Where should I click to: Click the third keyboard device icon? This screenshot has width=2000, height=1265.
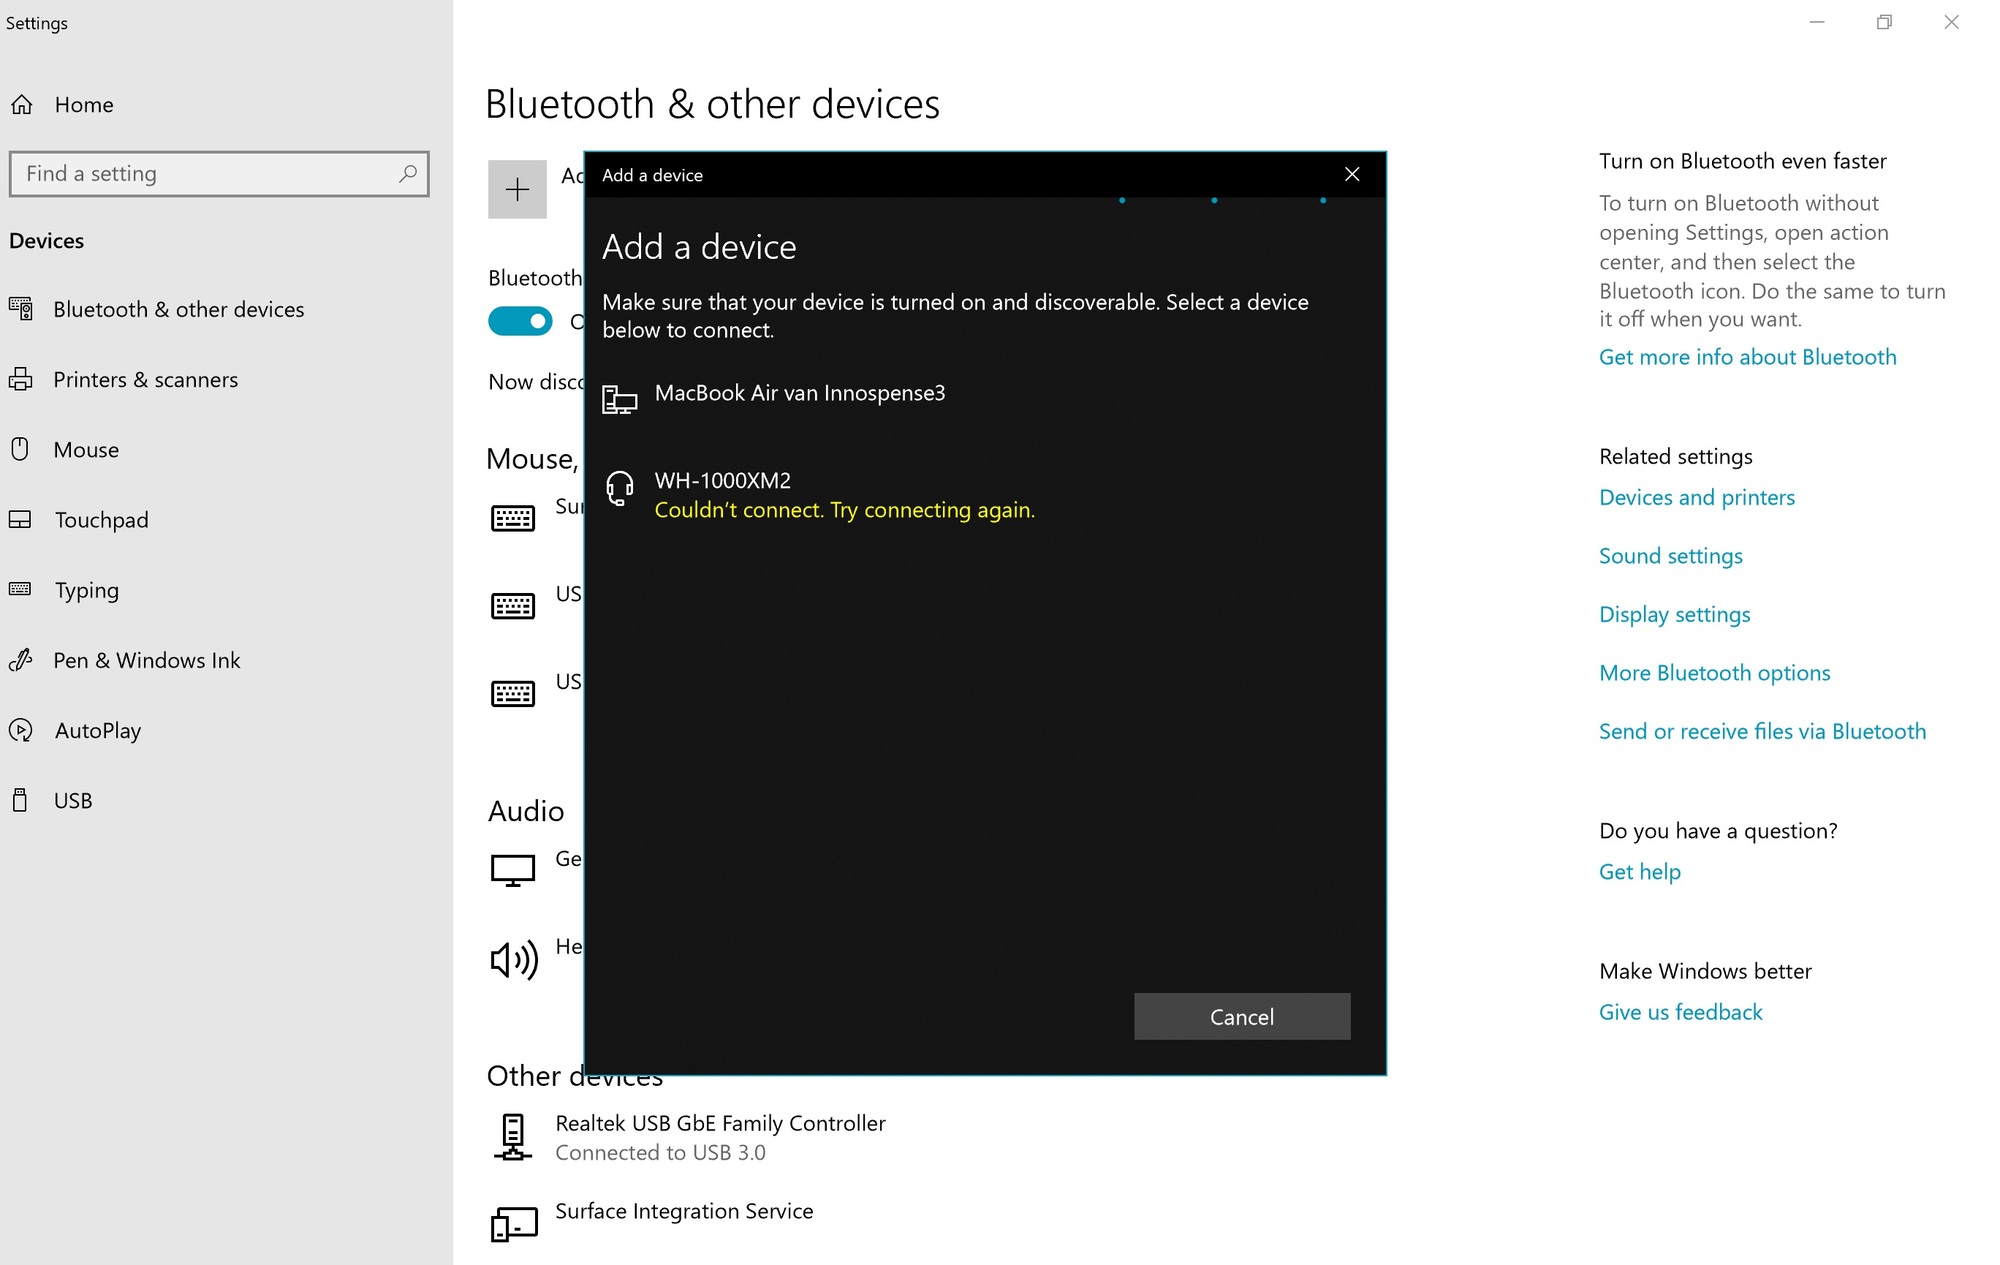point(513,693)
